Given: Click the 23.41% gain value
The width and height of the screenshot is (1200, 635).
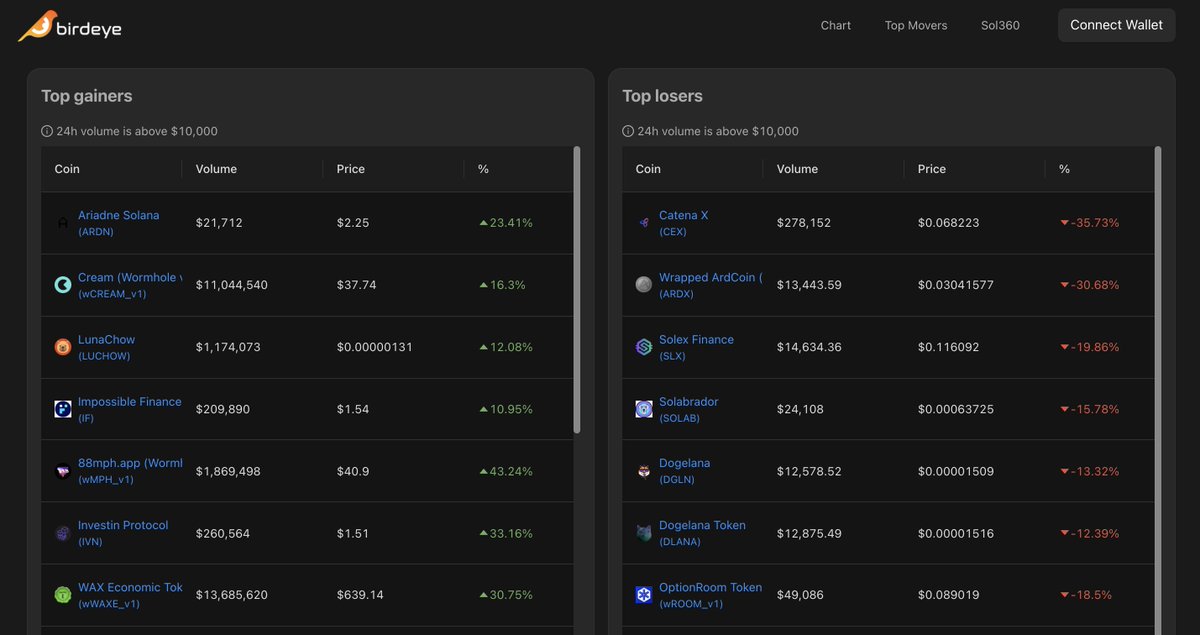Looking at the screenshot, I should (x=506, y=223).
